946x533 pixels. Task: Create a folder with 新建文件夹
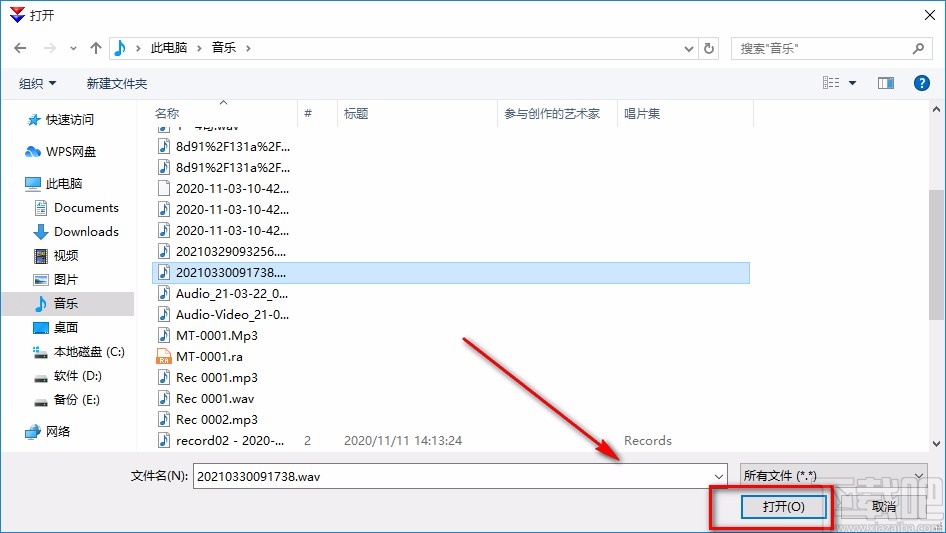click(116, 83)
